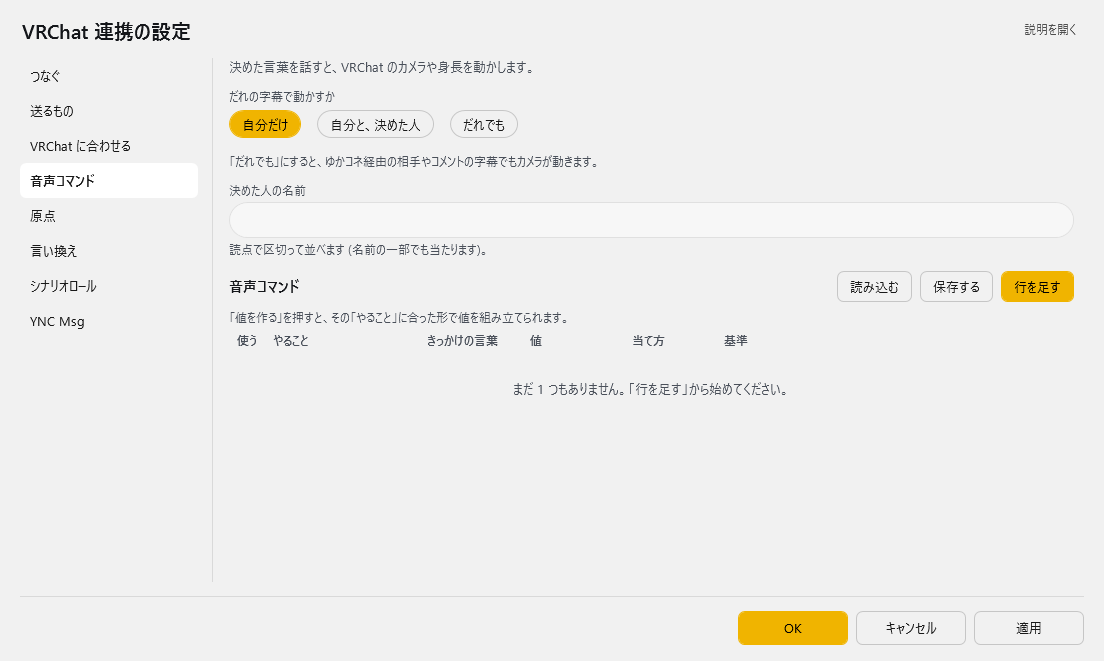Switch to the シナリオロール page

[x=108, y=287]
